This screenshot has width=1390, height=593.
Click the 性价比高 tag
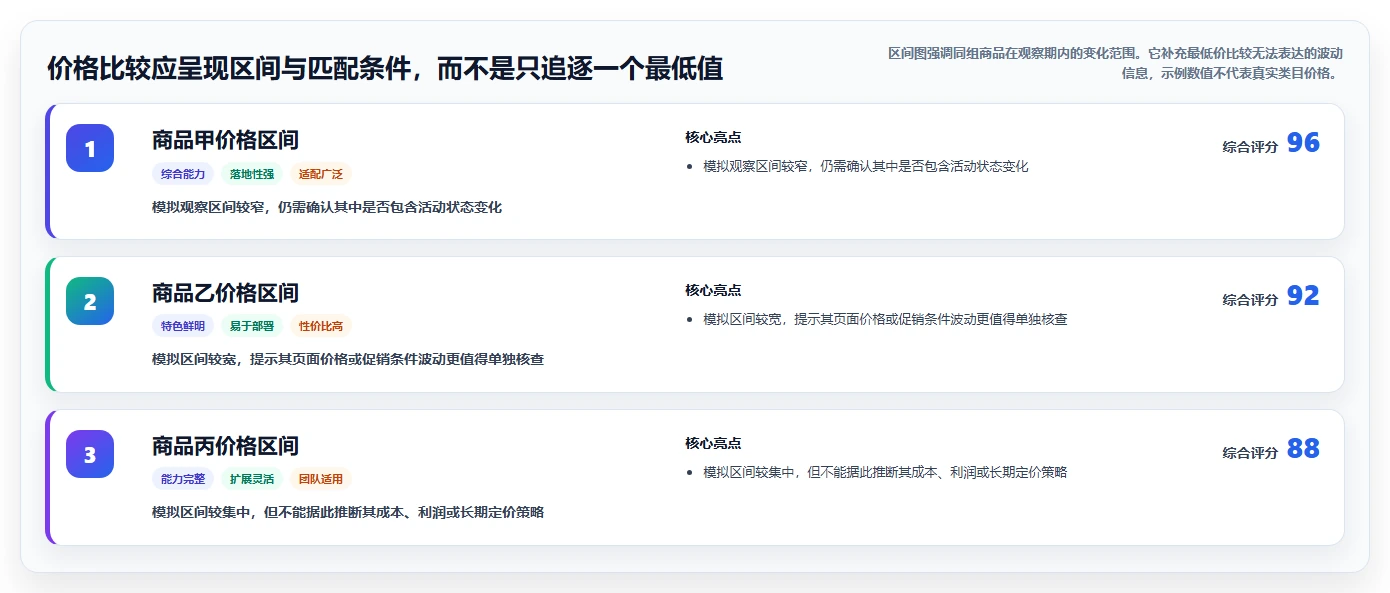click(x=321, y=326)
